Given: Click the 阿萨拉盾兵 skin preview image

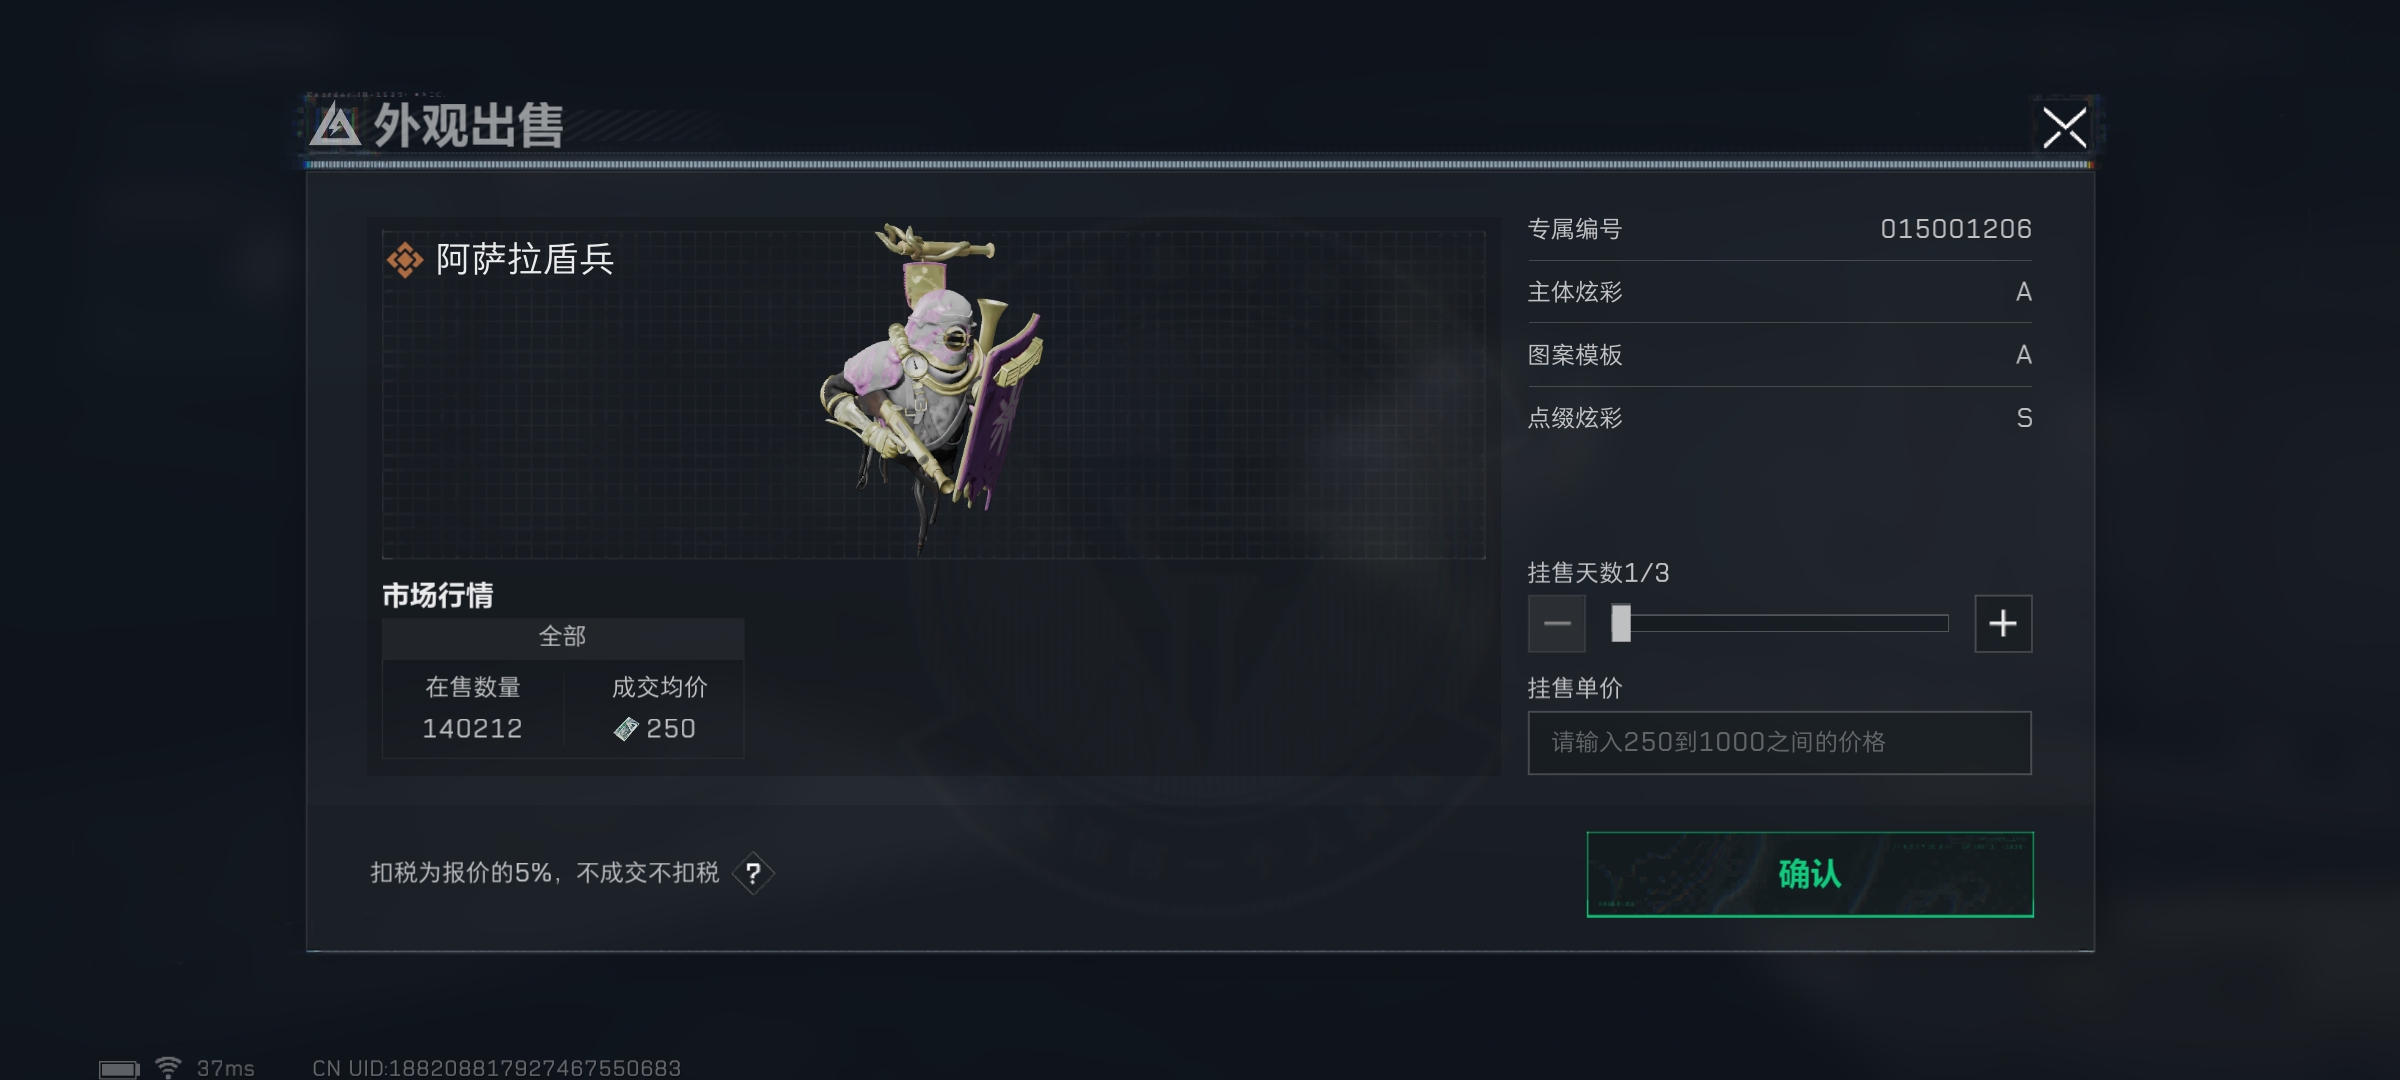Looking at the screenshot, I should [x=932, y=385].
